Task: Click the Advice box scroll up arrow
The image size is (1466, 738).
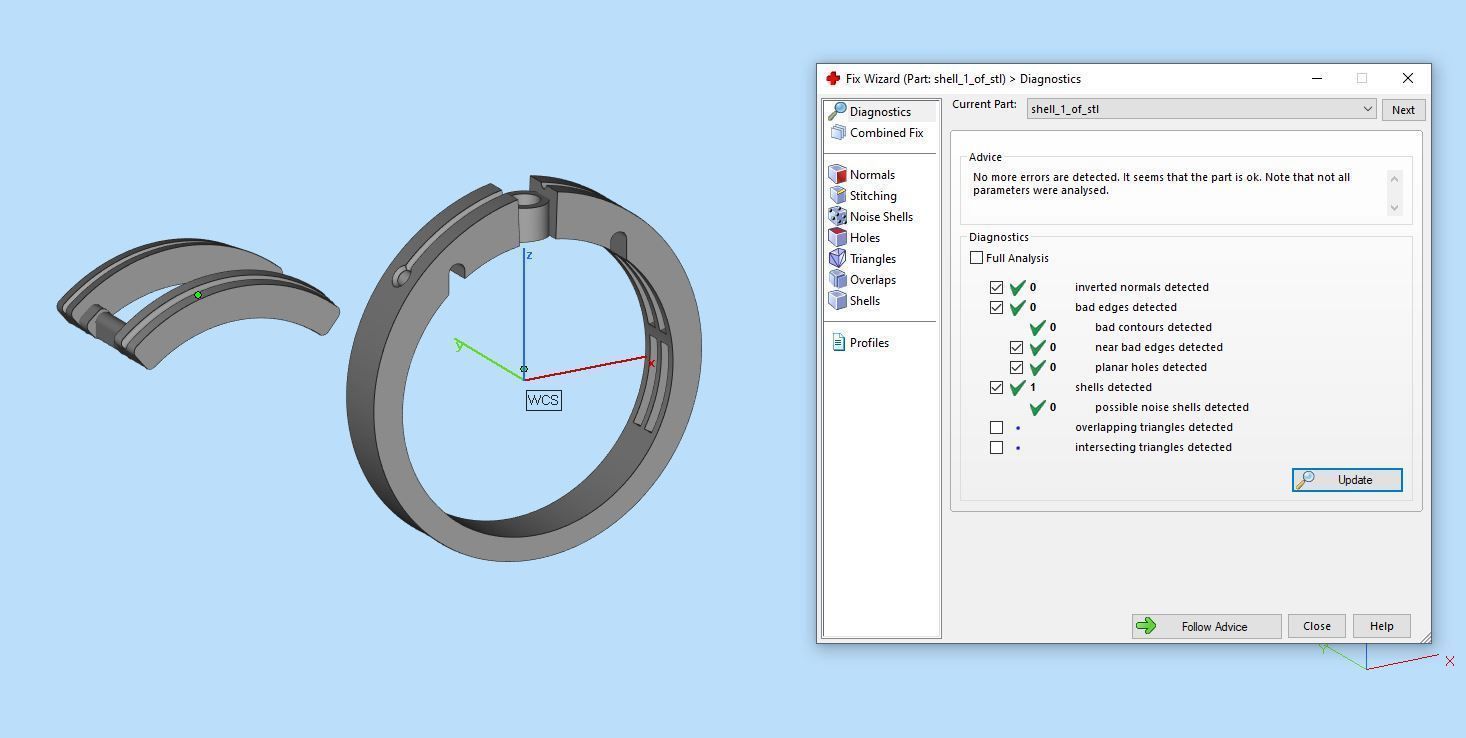Action: 1394,178
